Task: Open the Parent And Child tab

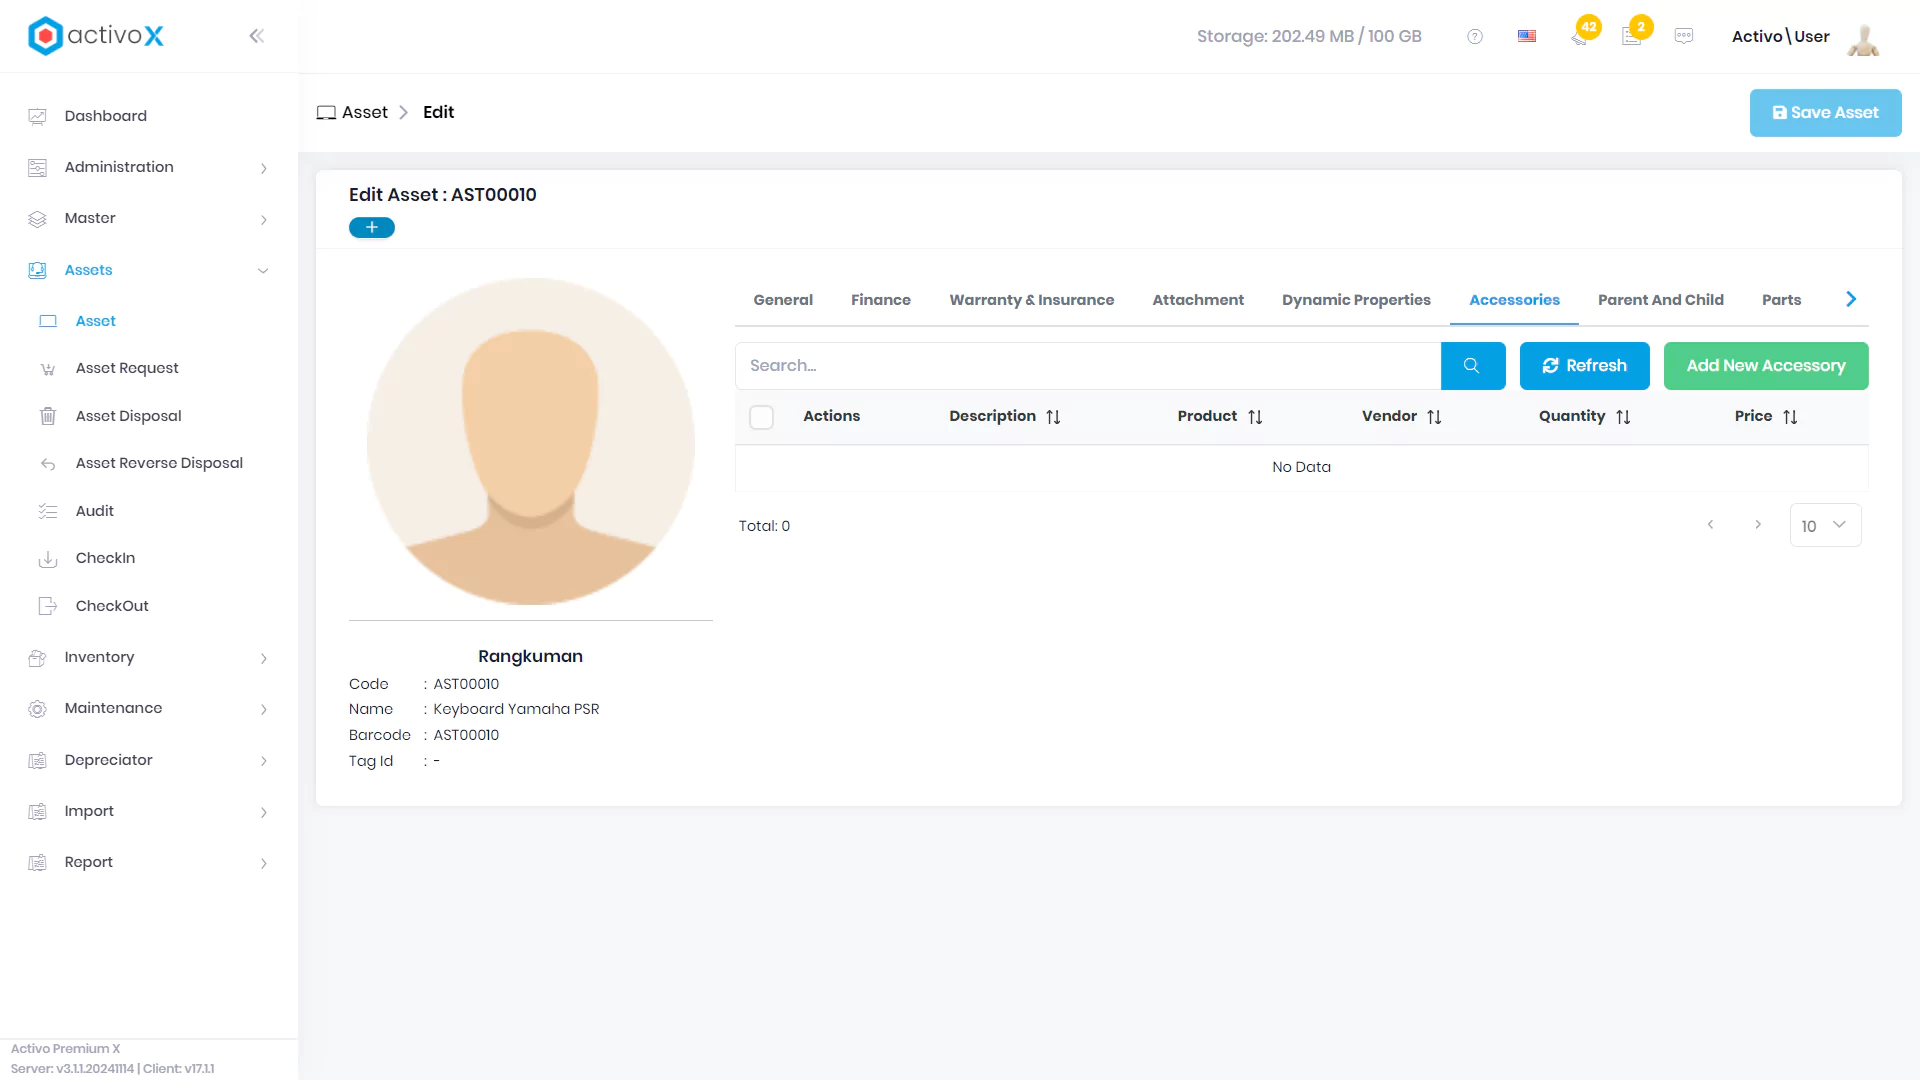Action: click(1661, 300)
